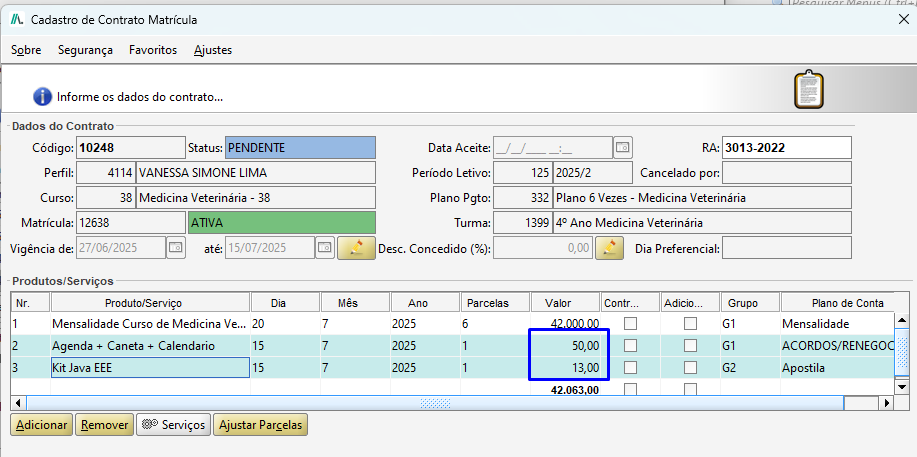The width and height of the screenshot is (917, 457).
Task: Click the Ajustar Parcelas button
Action: pyautogui.click(x=261, y=425)
